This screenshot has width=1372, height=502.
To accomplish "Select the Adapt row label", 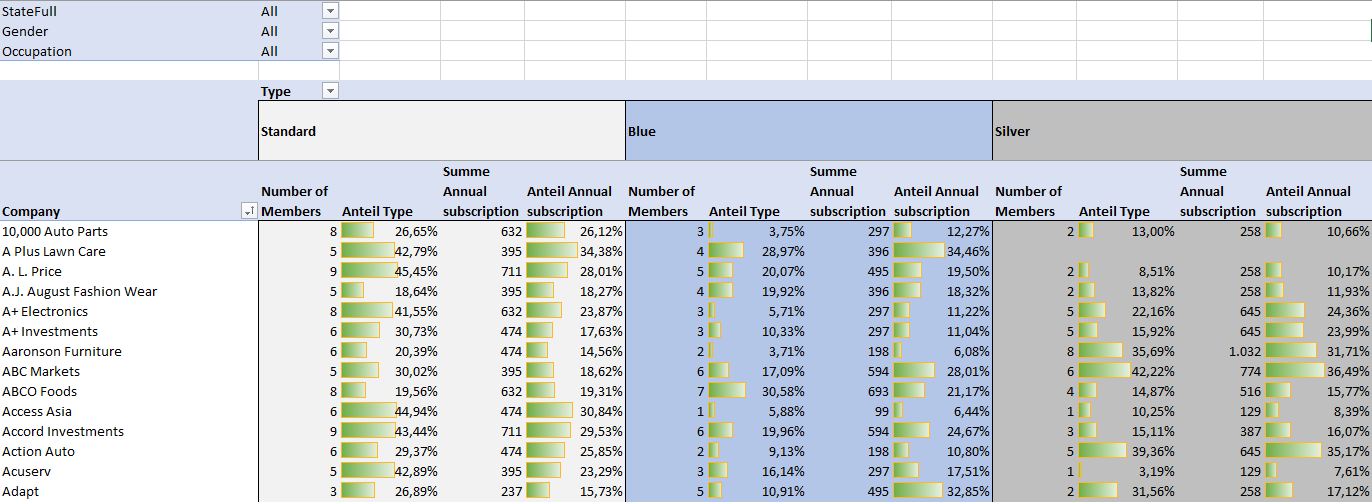I will (129, 491).
